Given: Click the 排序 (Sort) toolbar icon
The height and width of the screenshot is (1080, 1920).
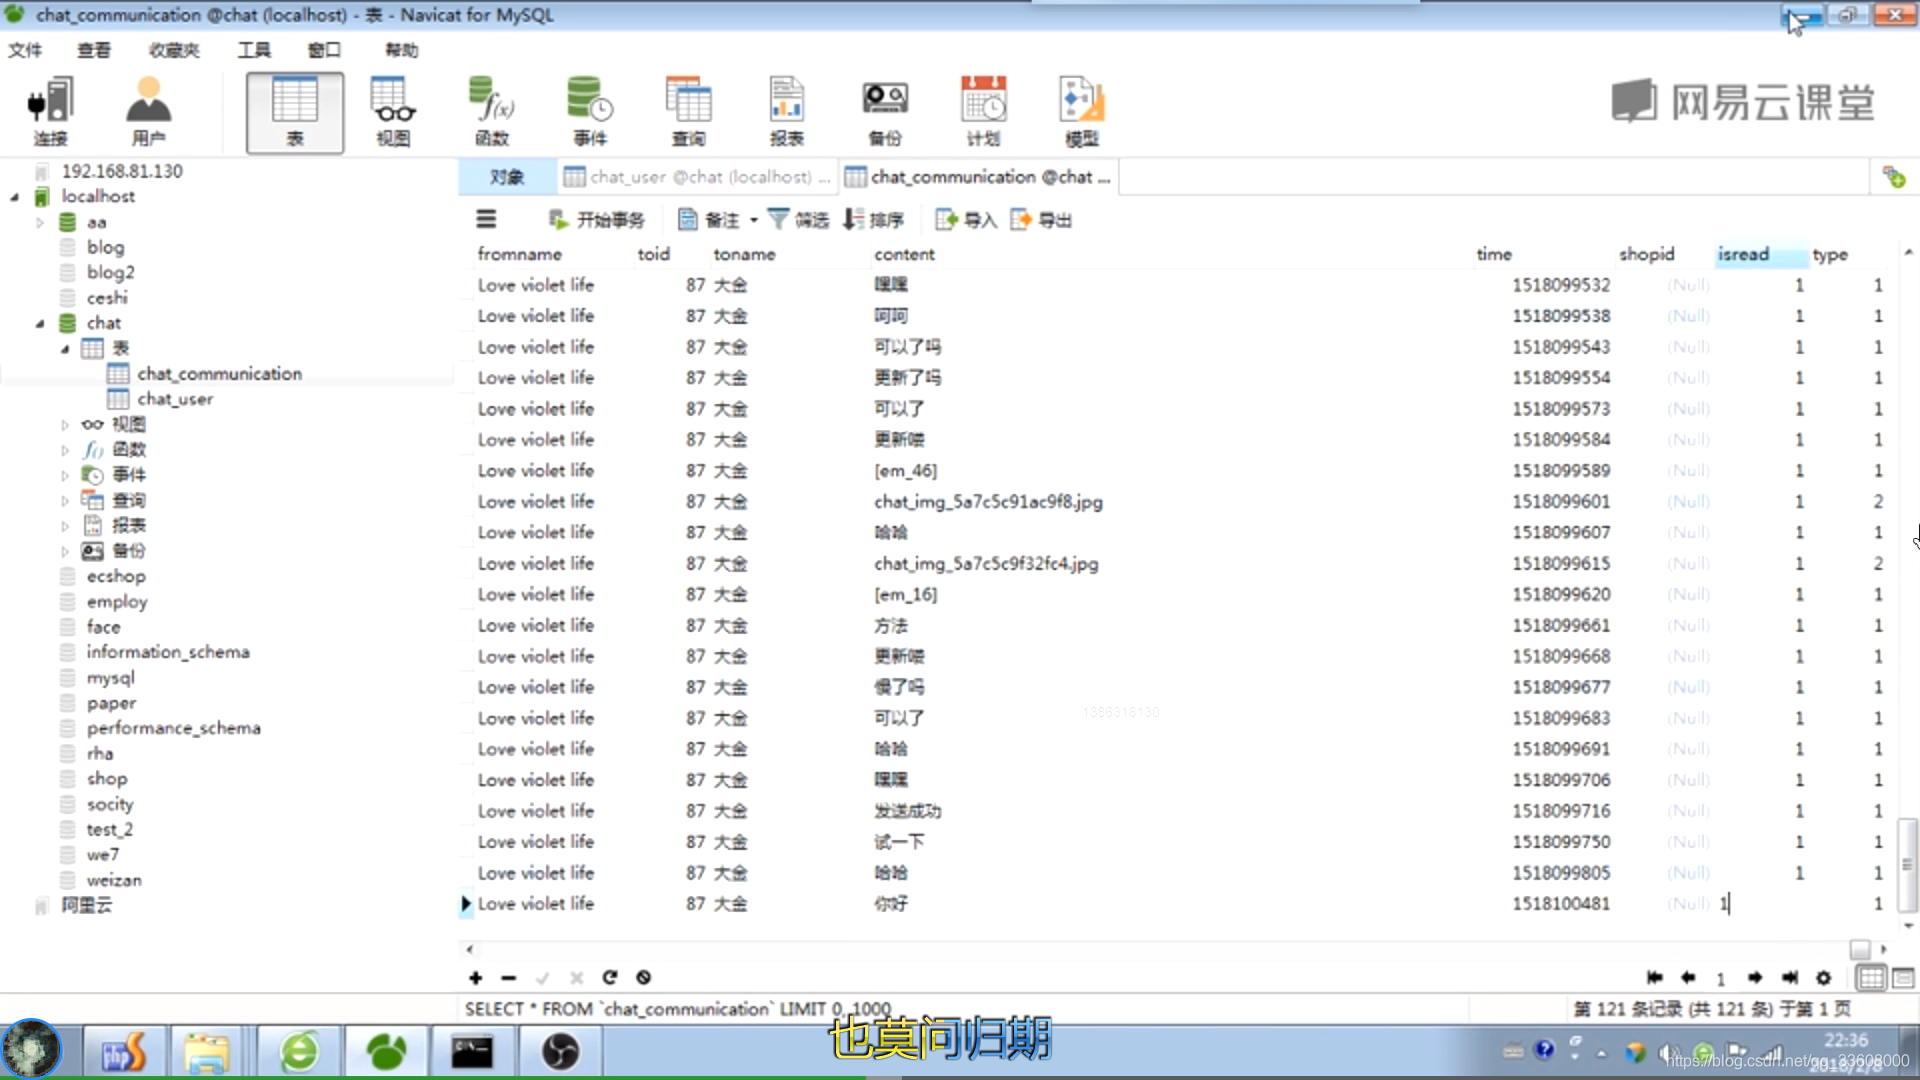Looking at the screenshot, I should [x=872, y=220].
